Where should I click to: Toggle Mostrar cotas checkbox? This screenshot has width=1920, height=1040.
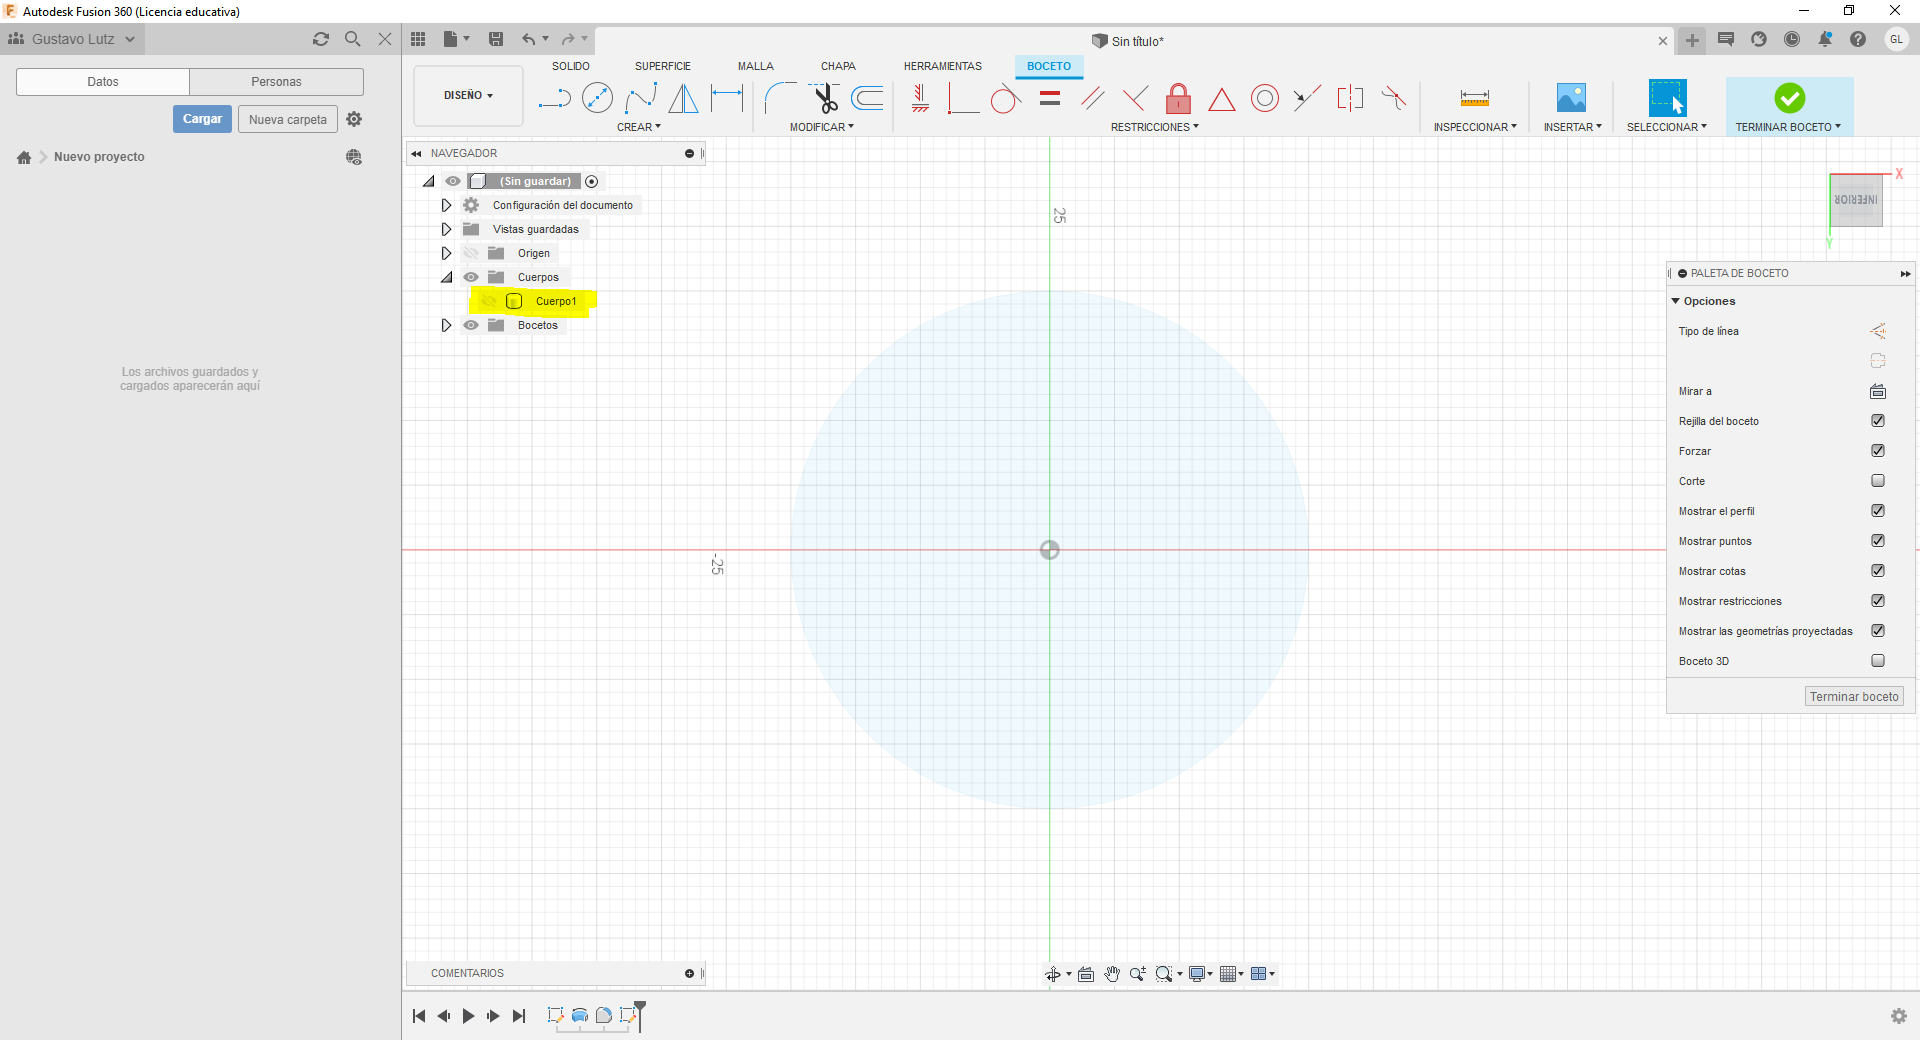click(1878, 571)
